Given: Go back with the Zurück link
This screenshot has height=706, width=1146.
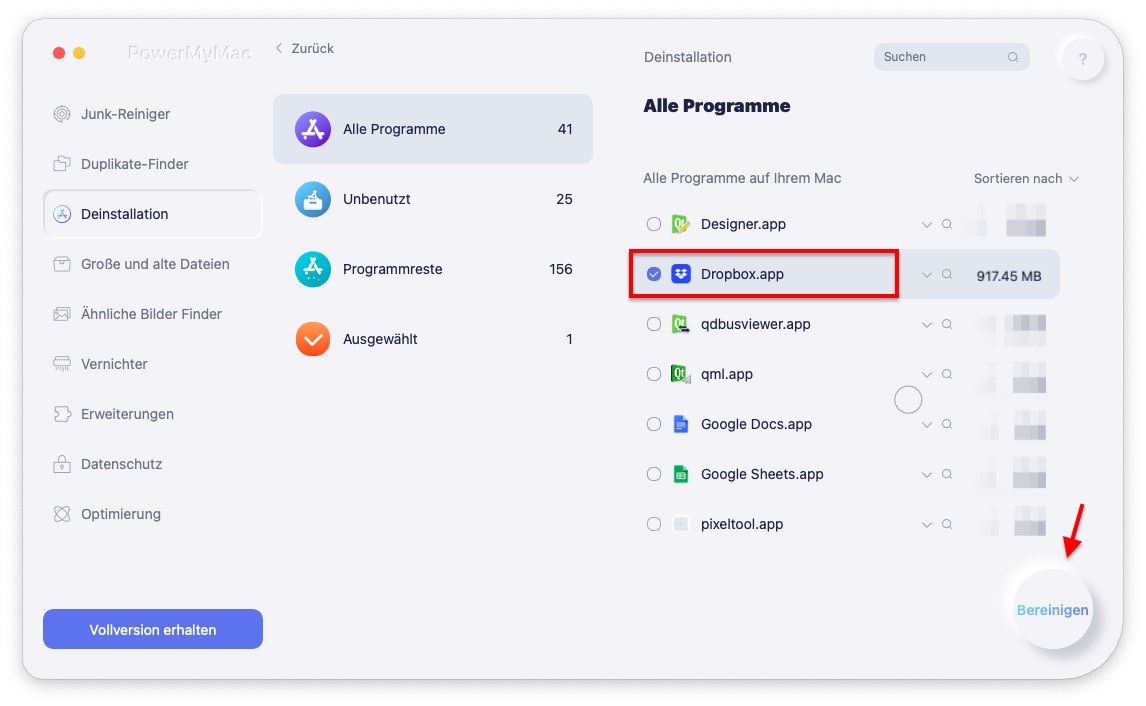Looking at the screenshot, I should click(304, 48).
